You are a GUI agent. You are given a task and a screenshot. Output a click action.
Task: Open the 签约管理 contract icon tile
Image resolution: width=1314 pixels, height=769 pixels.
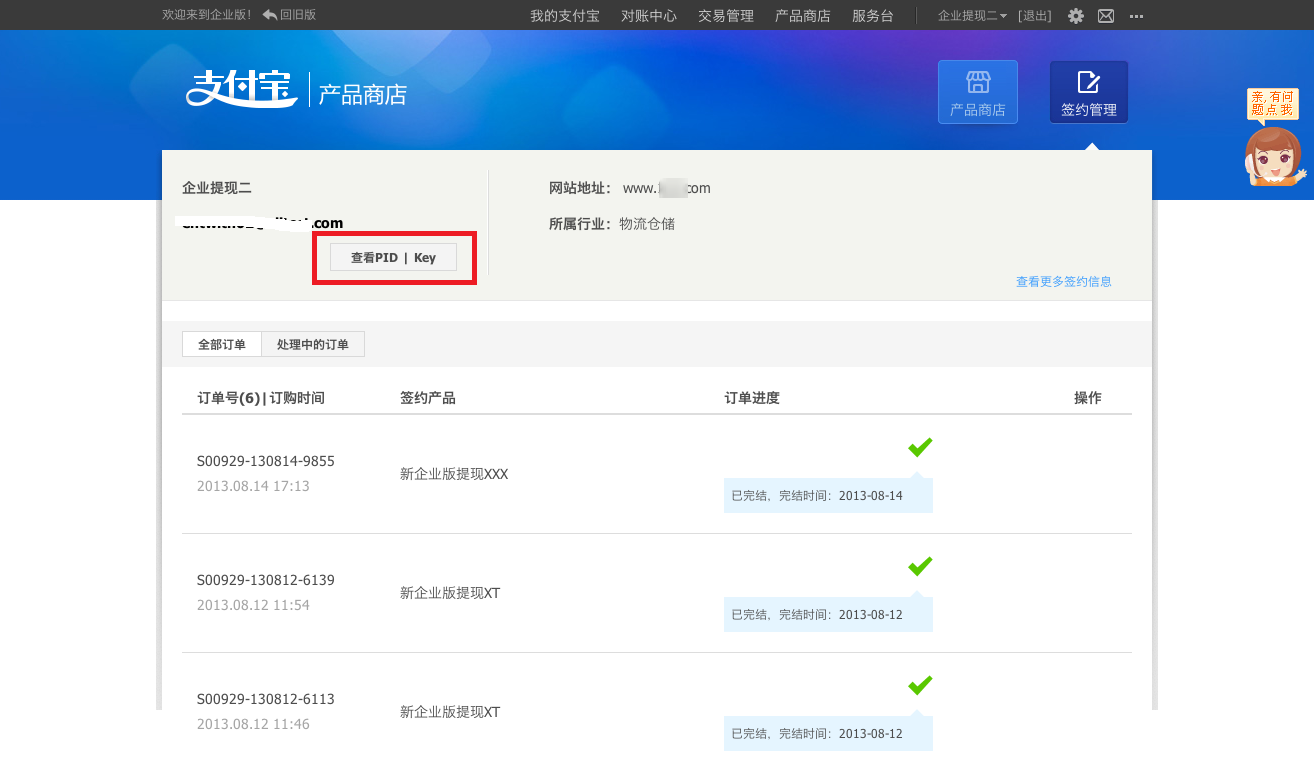(1088, 92)
